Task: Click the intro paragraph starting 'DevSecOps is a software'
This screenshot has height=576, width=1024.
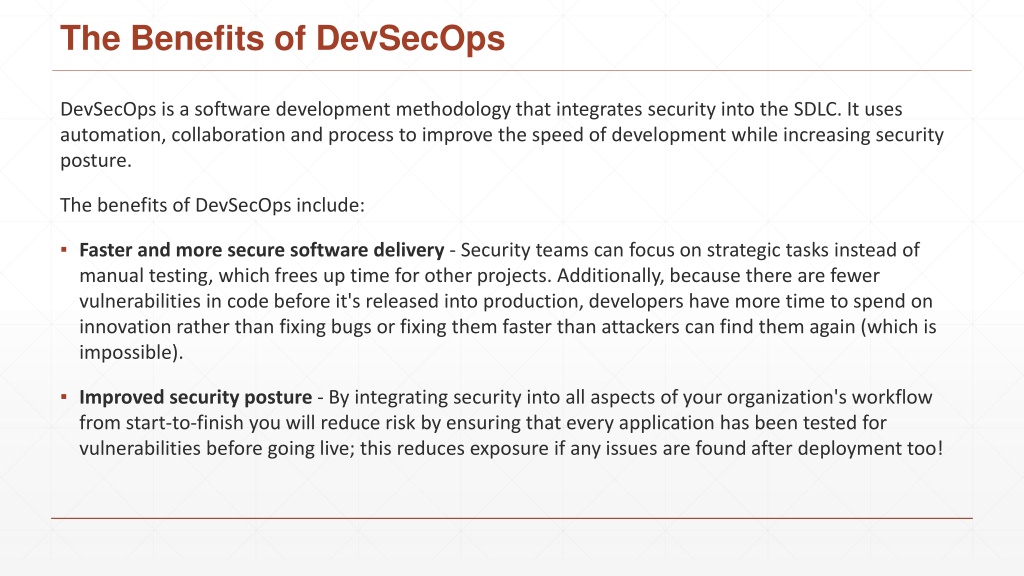Action: [502, 135]
